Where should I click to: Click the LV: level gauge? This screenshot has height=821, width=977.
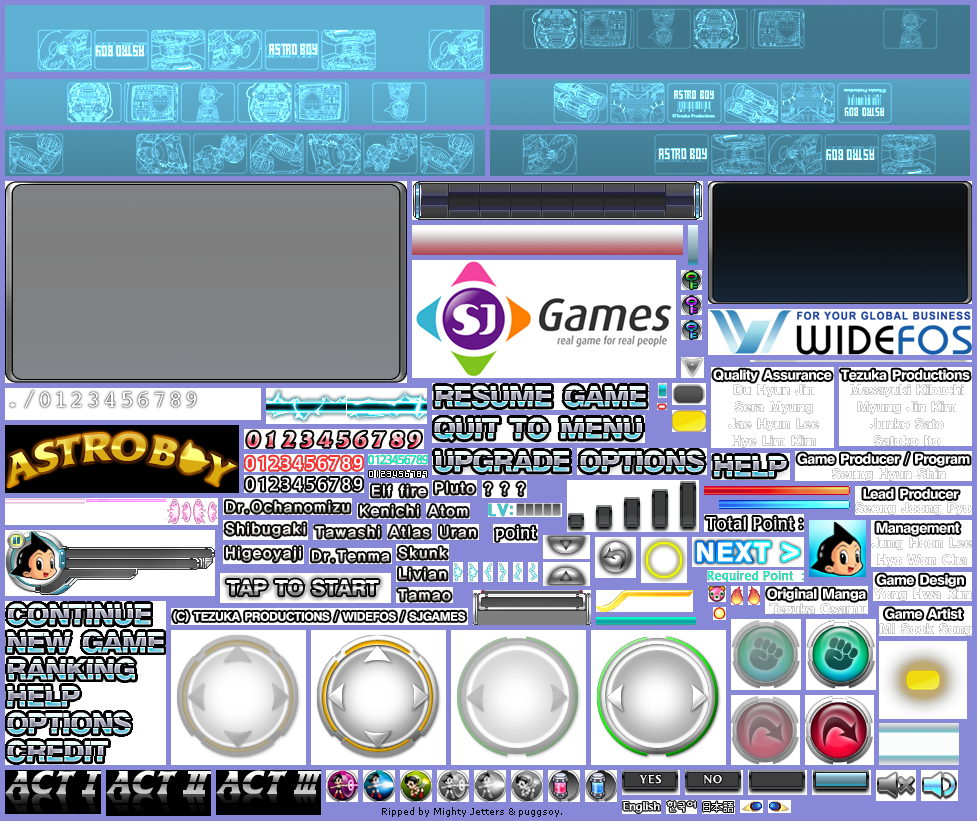525,510
